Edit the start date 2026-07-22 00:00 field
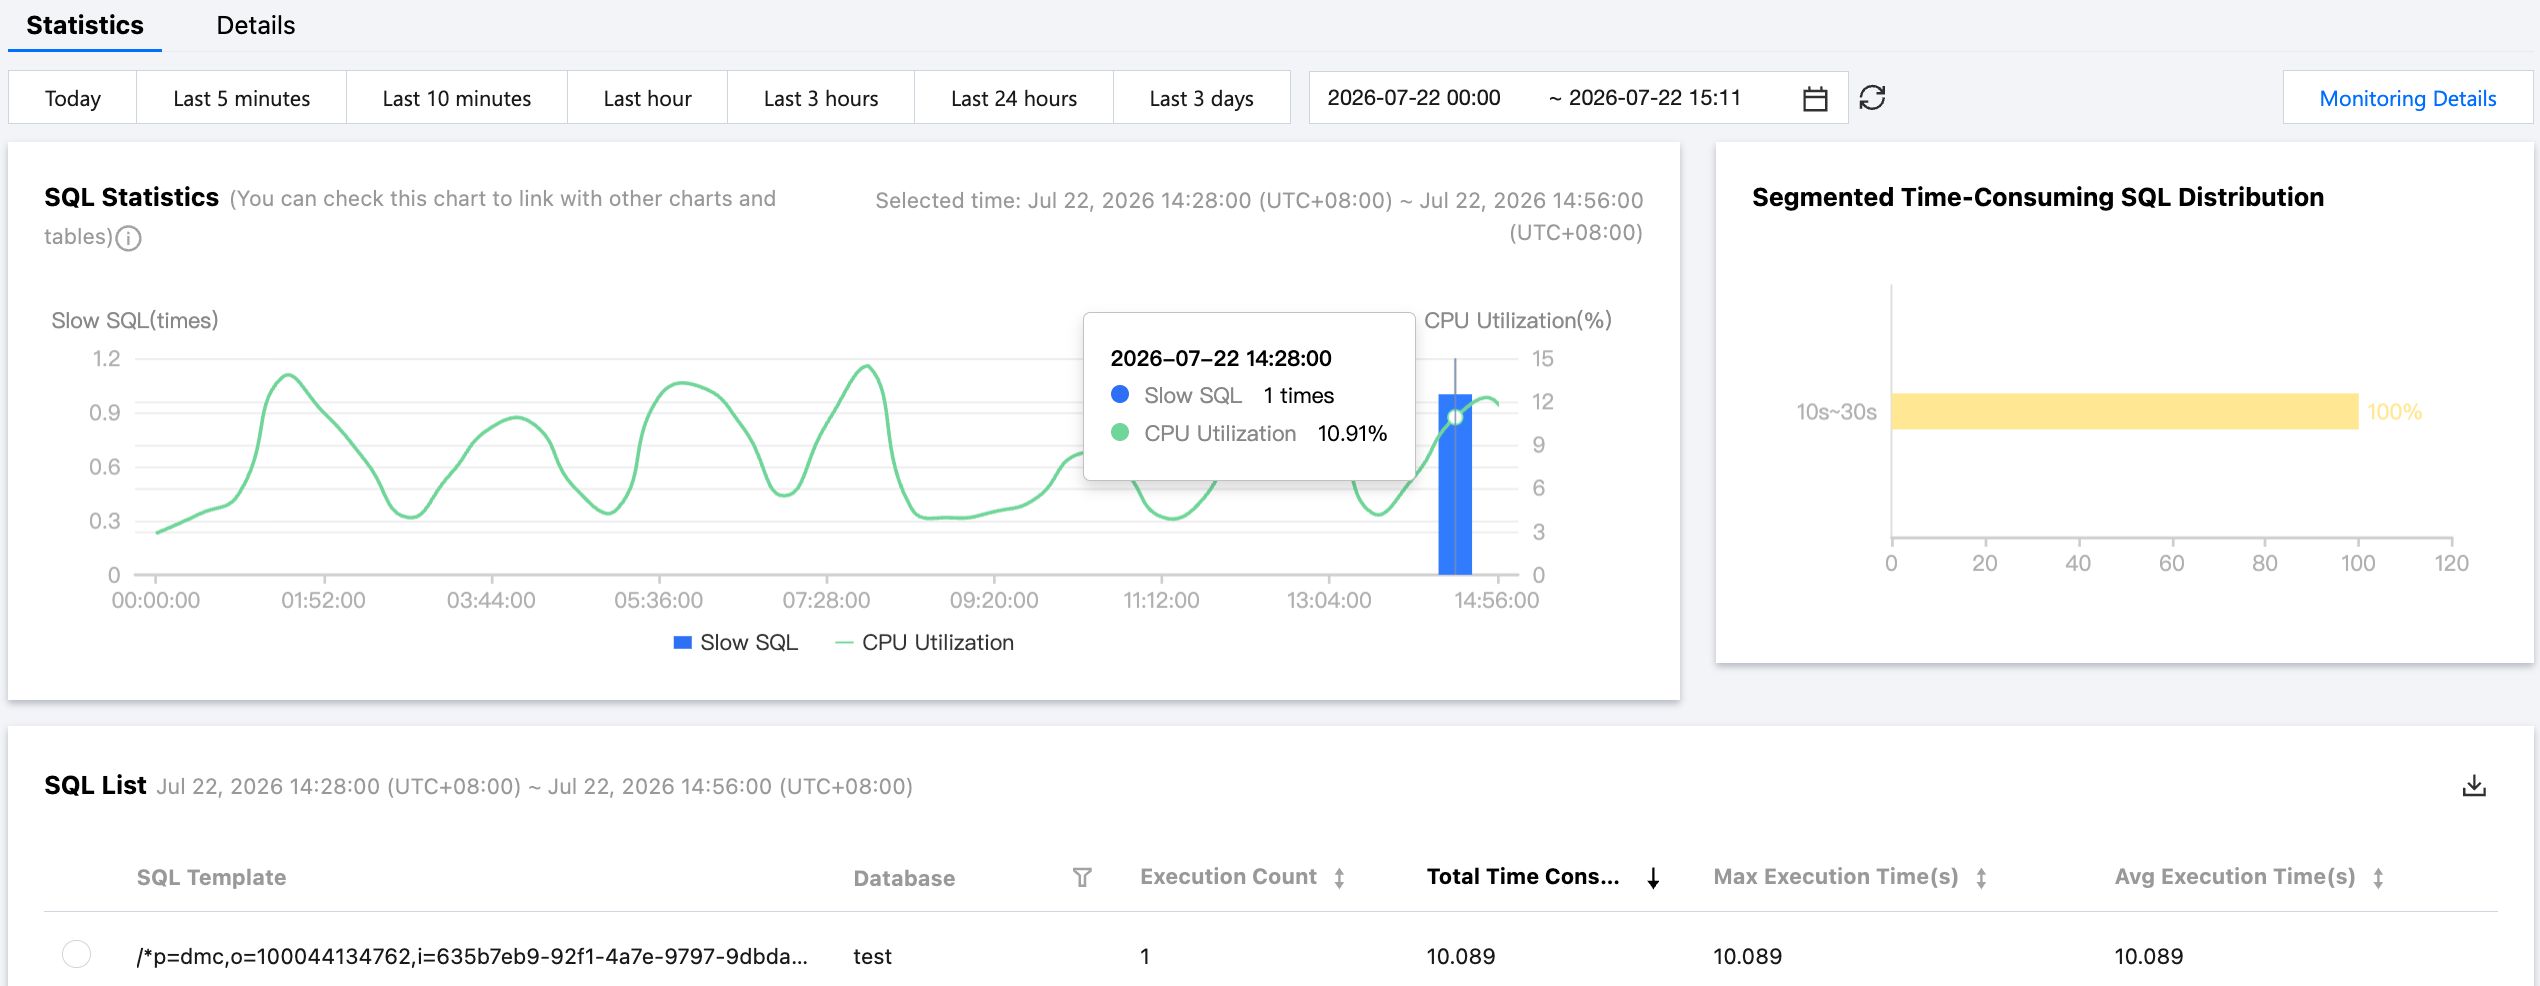Image resolution: width=2540 pixels, height=986 pixels. point(1414,98)
